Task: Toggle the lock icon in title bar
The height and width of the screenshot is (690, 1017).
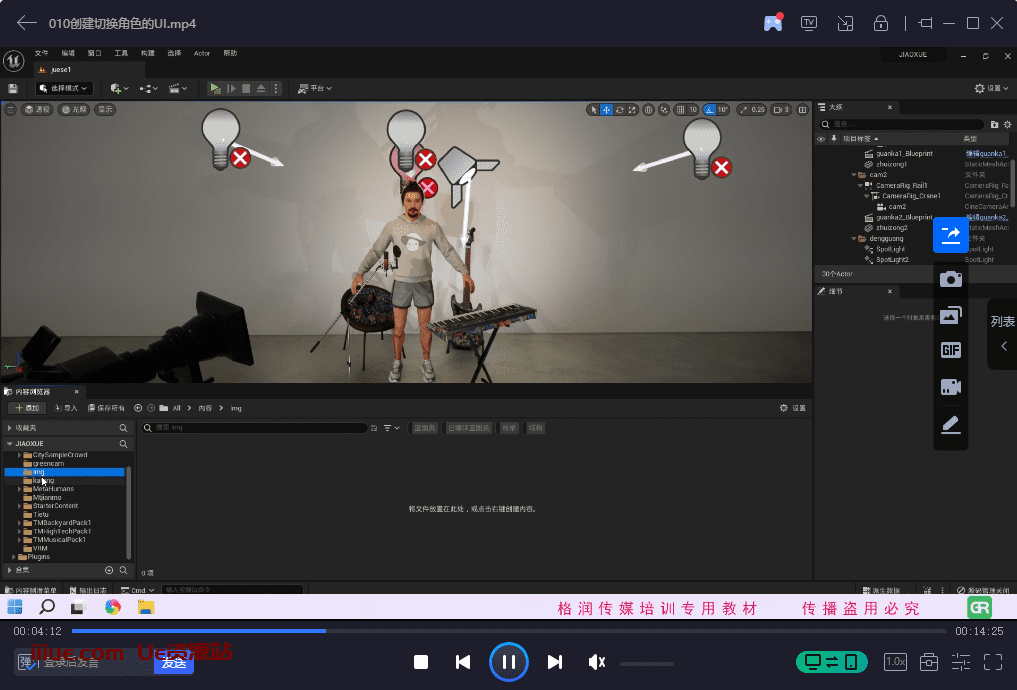Action: pyautogui.click(x=881, y=23)
